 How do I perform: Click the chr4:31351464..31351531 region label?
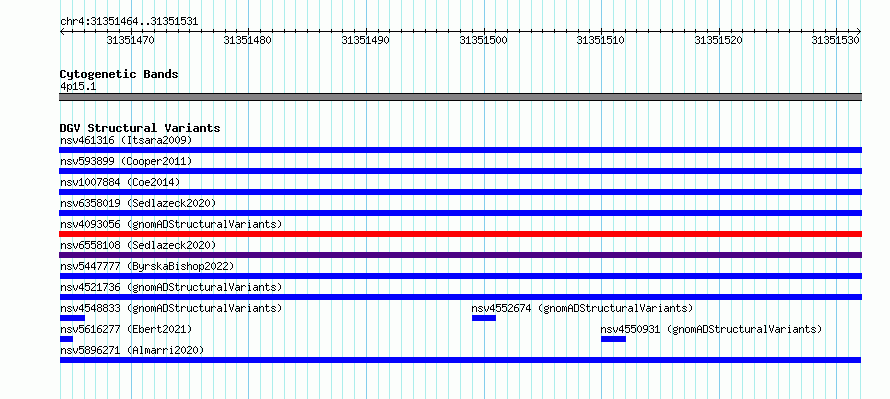tap(129, 22)
